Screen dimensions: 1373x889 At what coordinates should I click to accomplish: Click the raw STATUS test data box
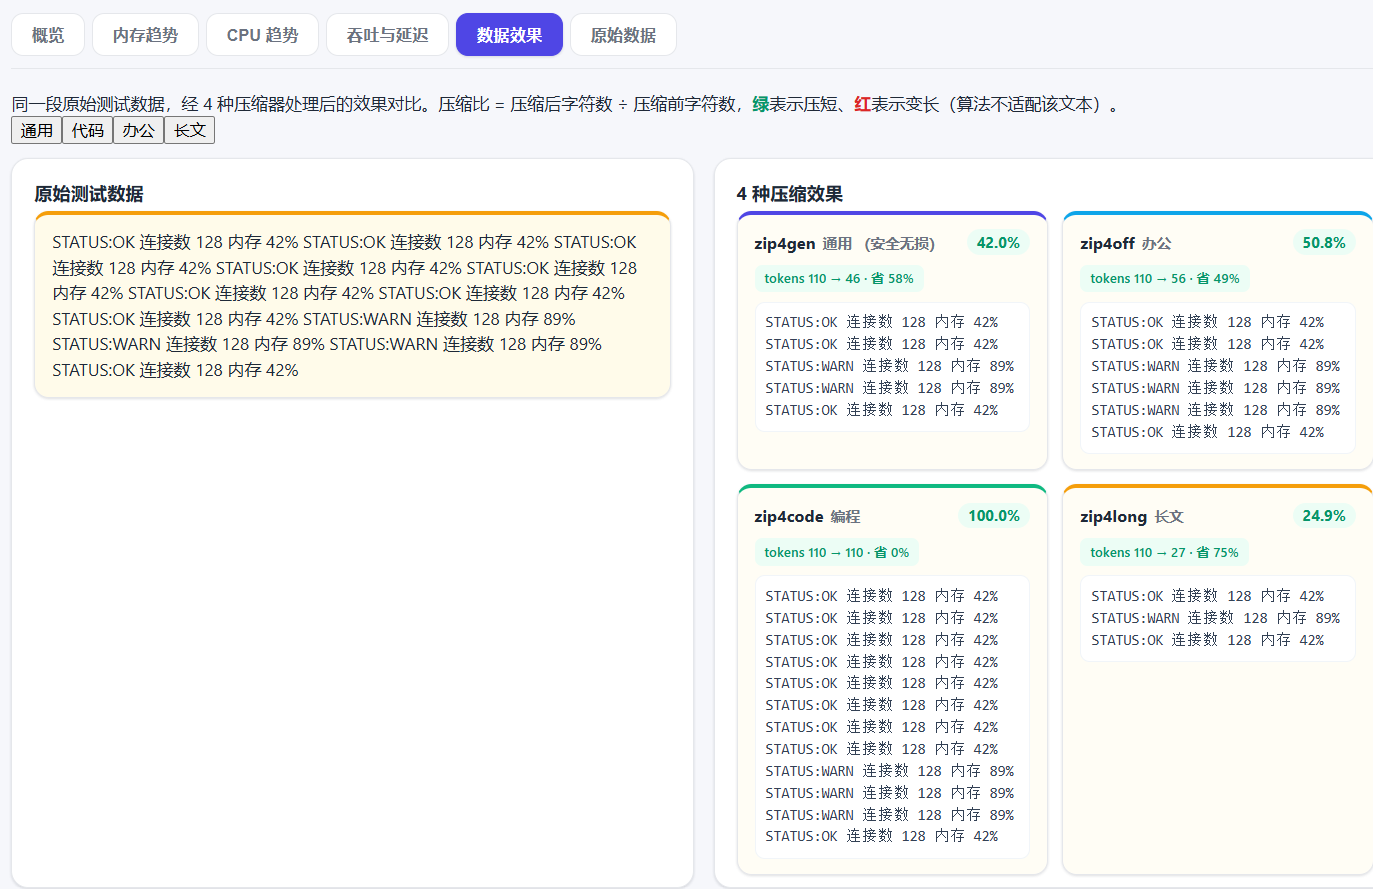352,305
